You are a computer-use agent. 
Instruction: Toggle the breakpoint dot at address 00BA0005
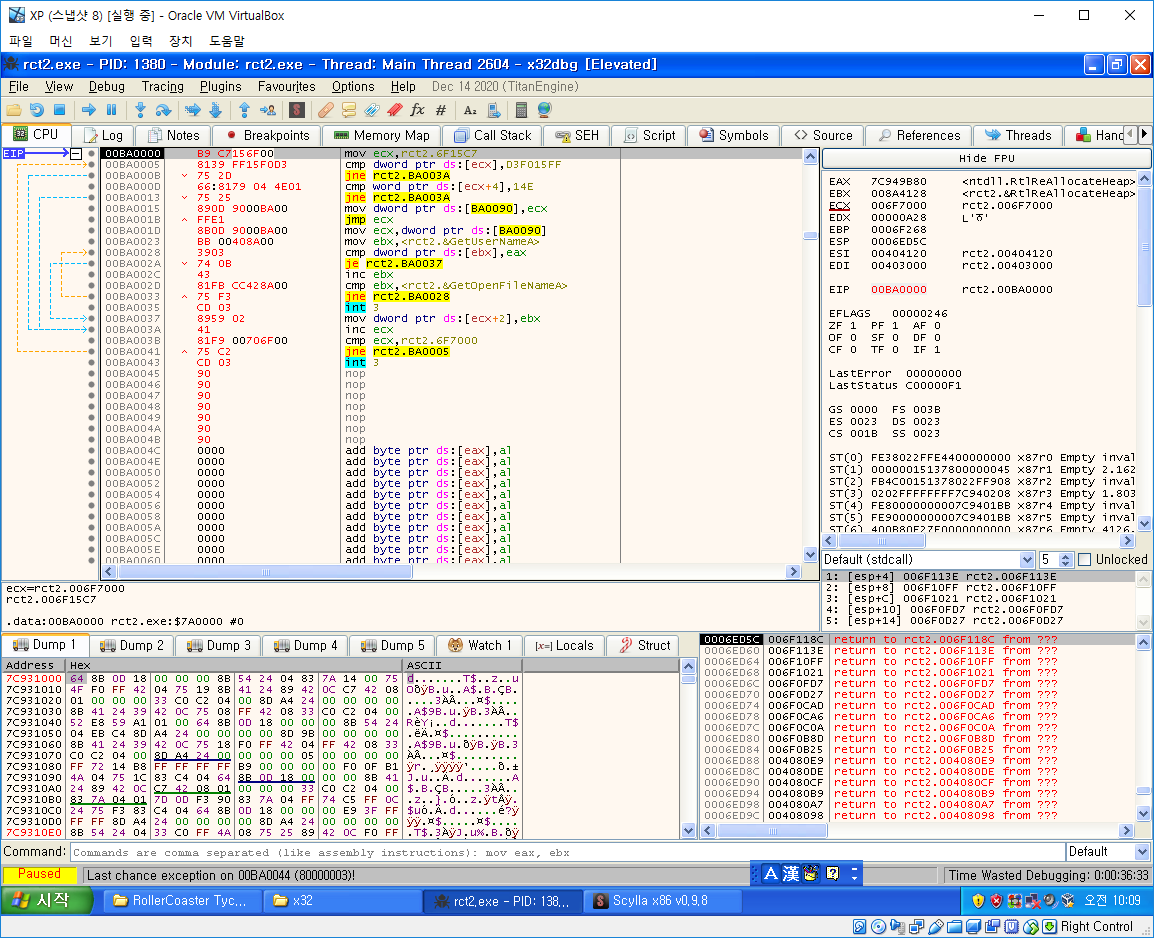point(91,165)
